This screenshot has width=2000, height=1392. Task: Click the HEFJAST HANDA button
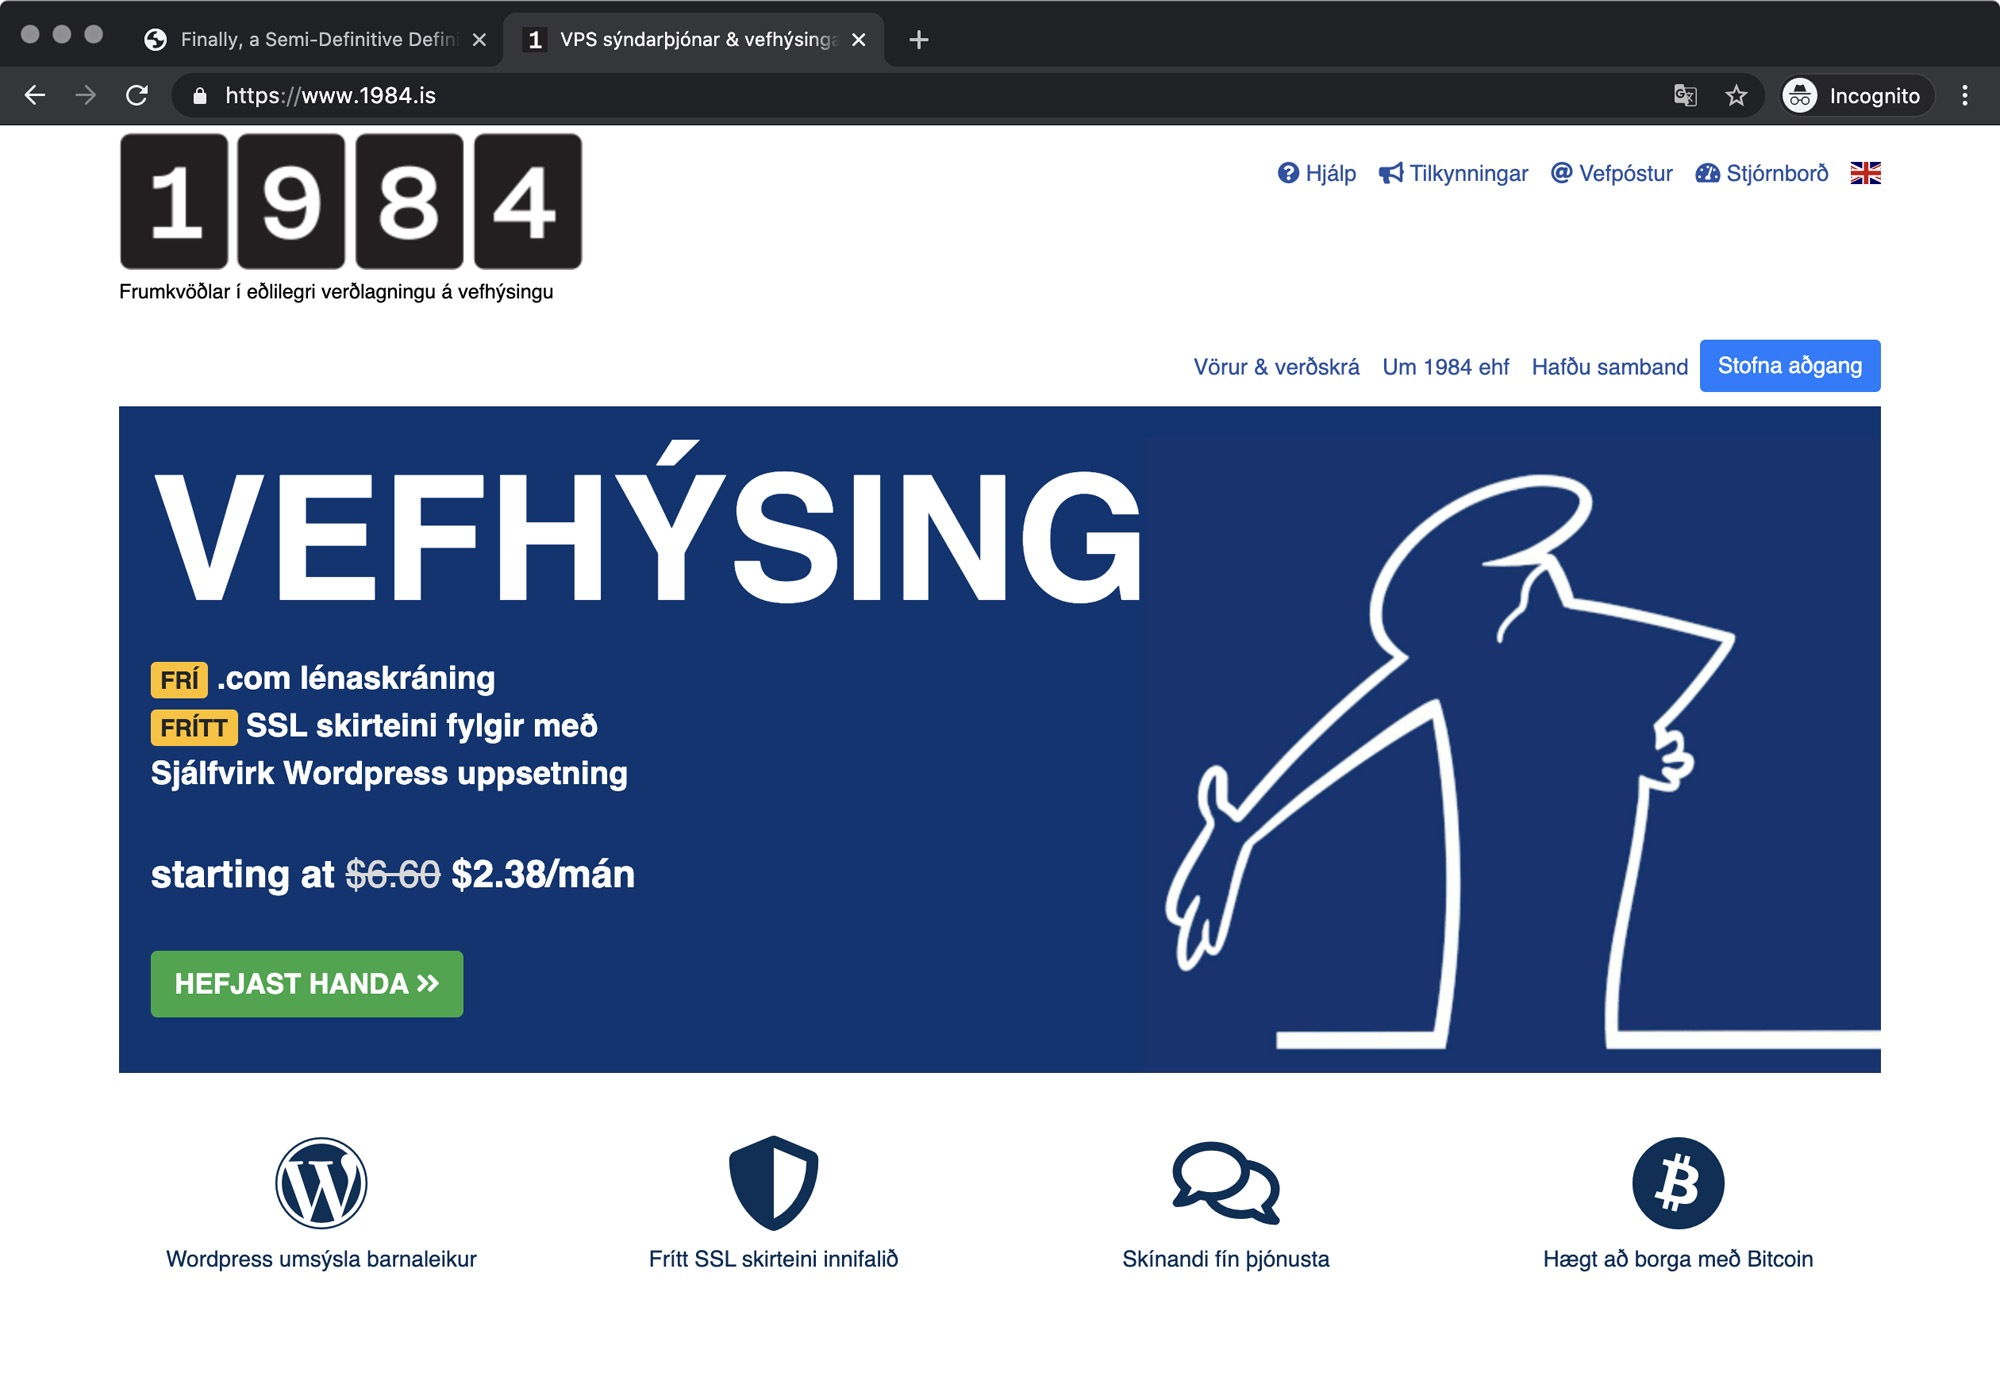tap(306, 984)
